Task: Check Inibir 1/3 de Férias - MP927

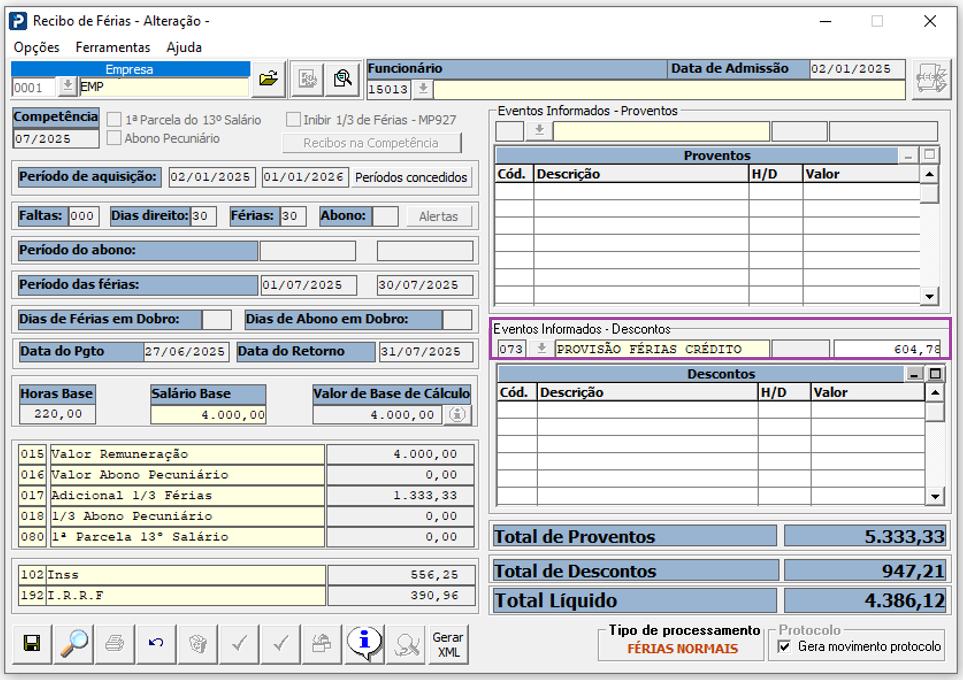Action: coord(294,119)
